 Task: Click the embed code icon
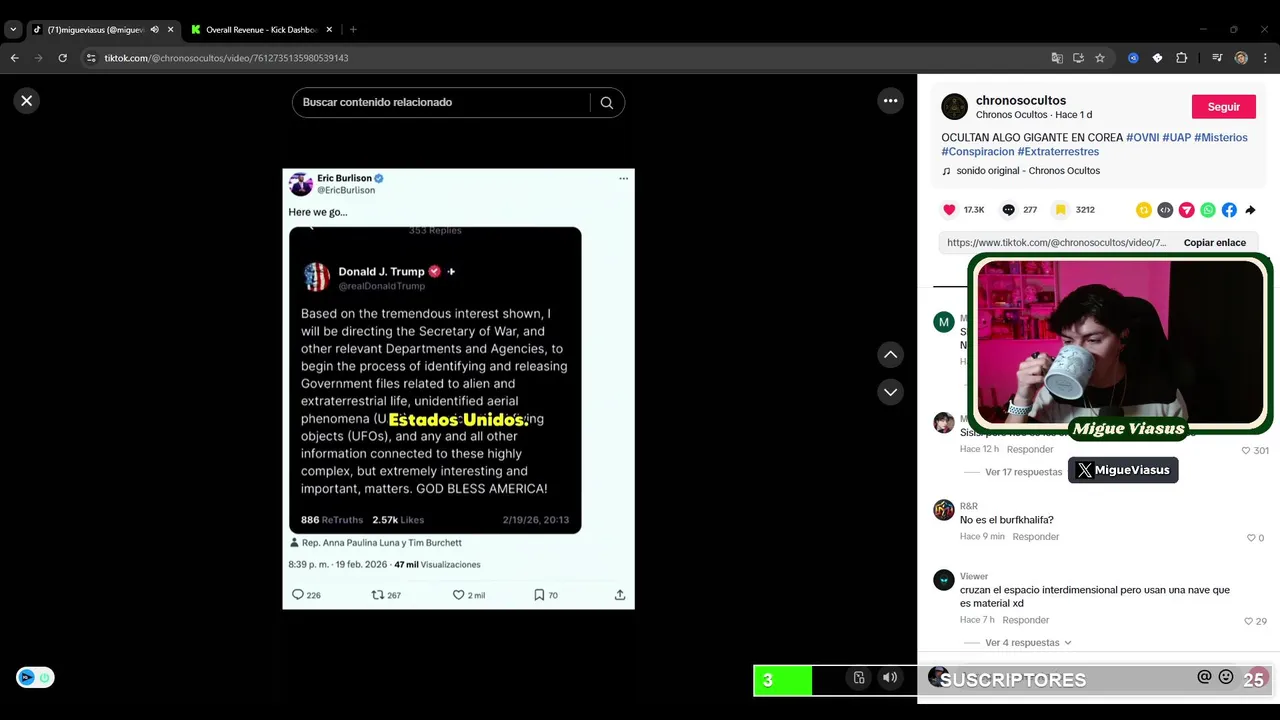(x=1165, y=210)
